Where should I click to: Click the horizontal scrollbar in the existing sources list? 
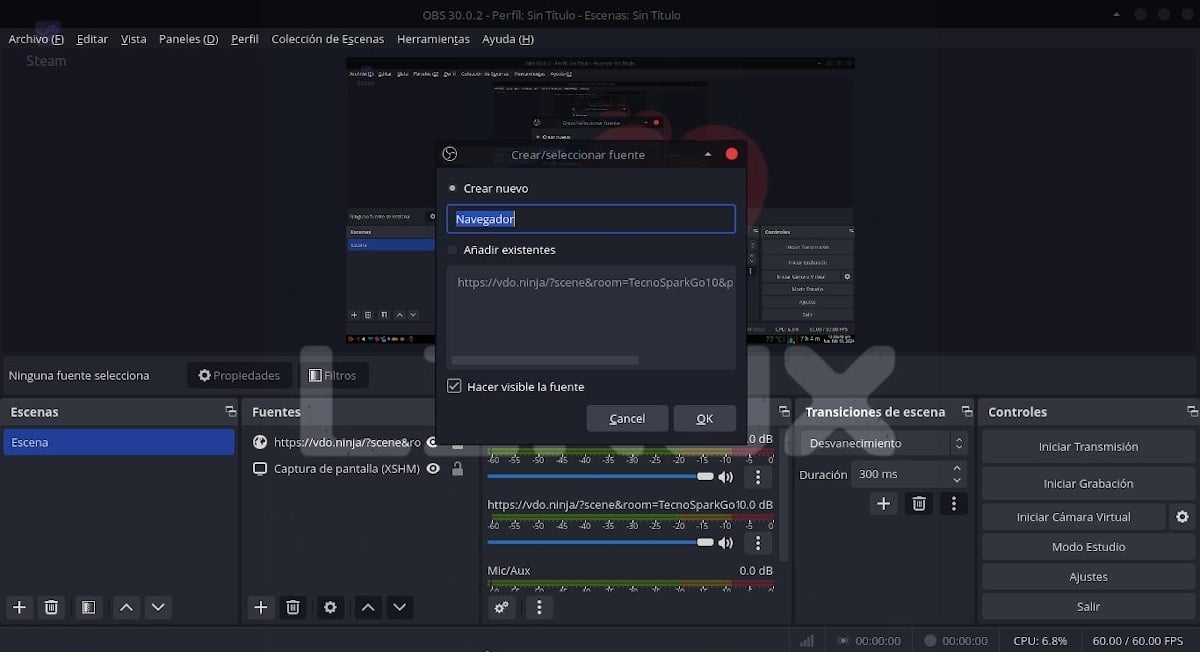(545, 360)
